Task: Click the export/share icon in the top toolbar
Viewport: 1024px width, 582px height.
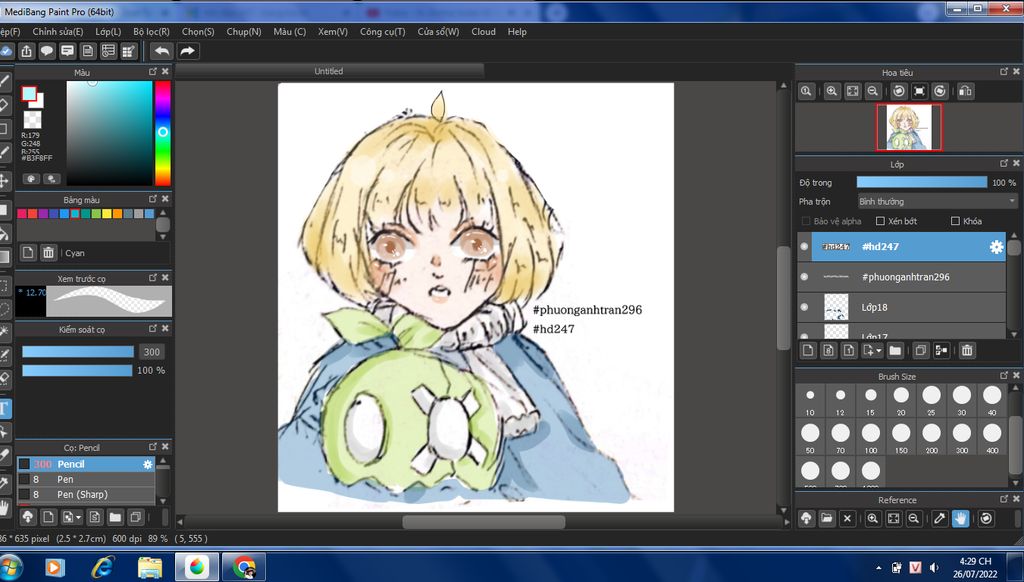Action: pos(26,51)
